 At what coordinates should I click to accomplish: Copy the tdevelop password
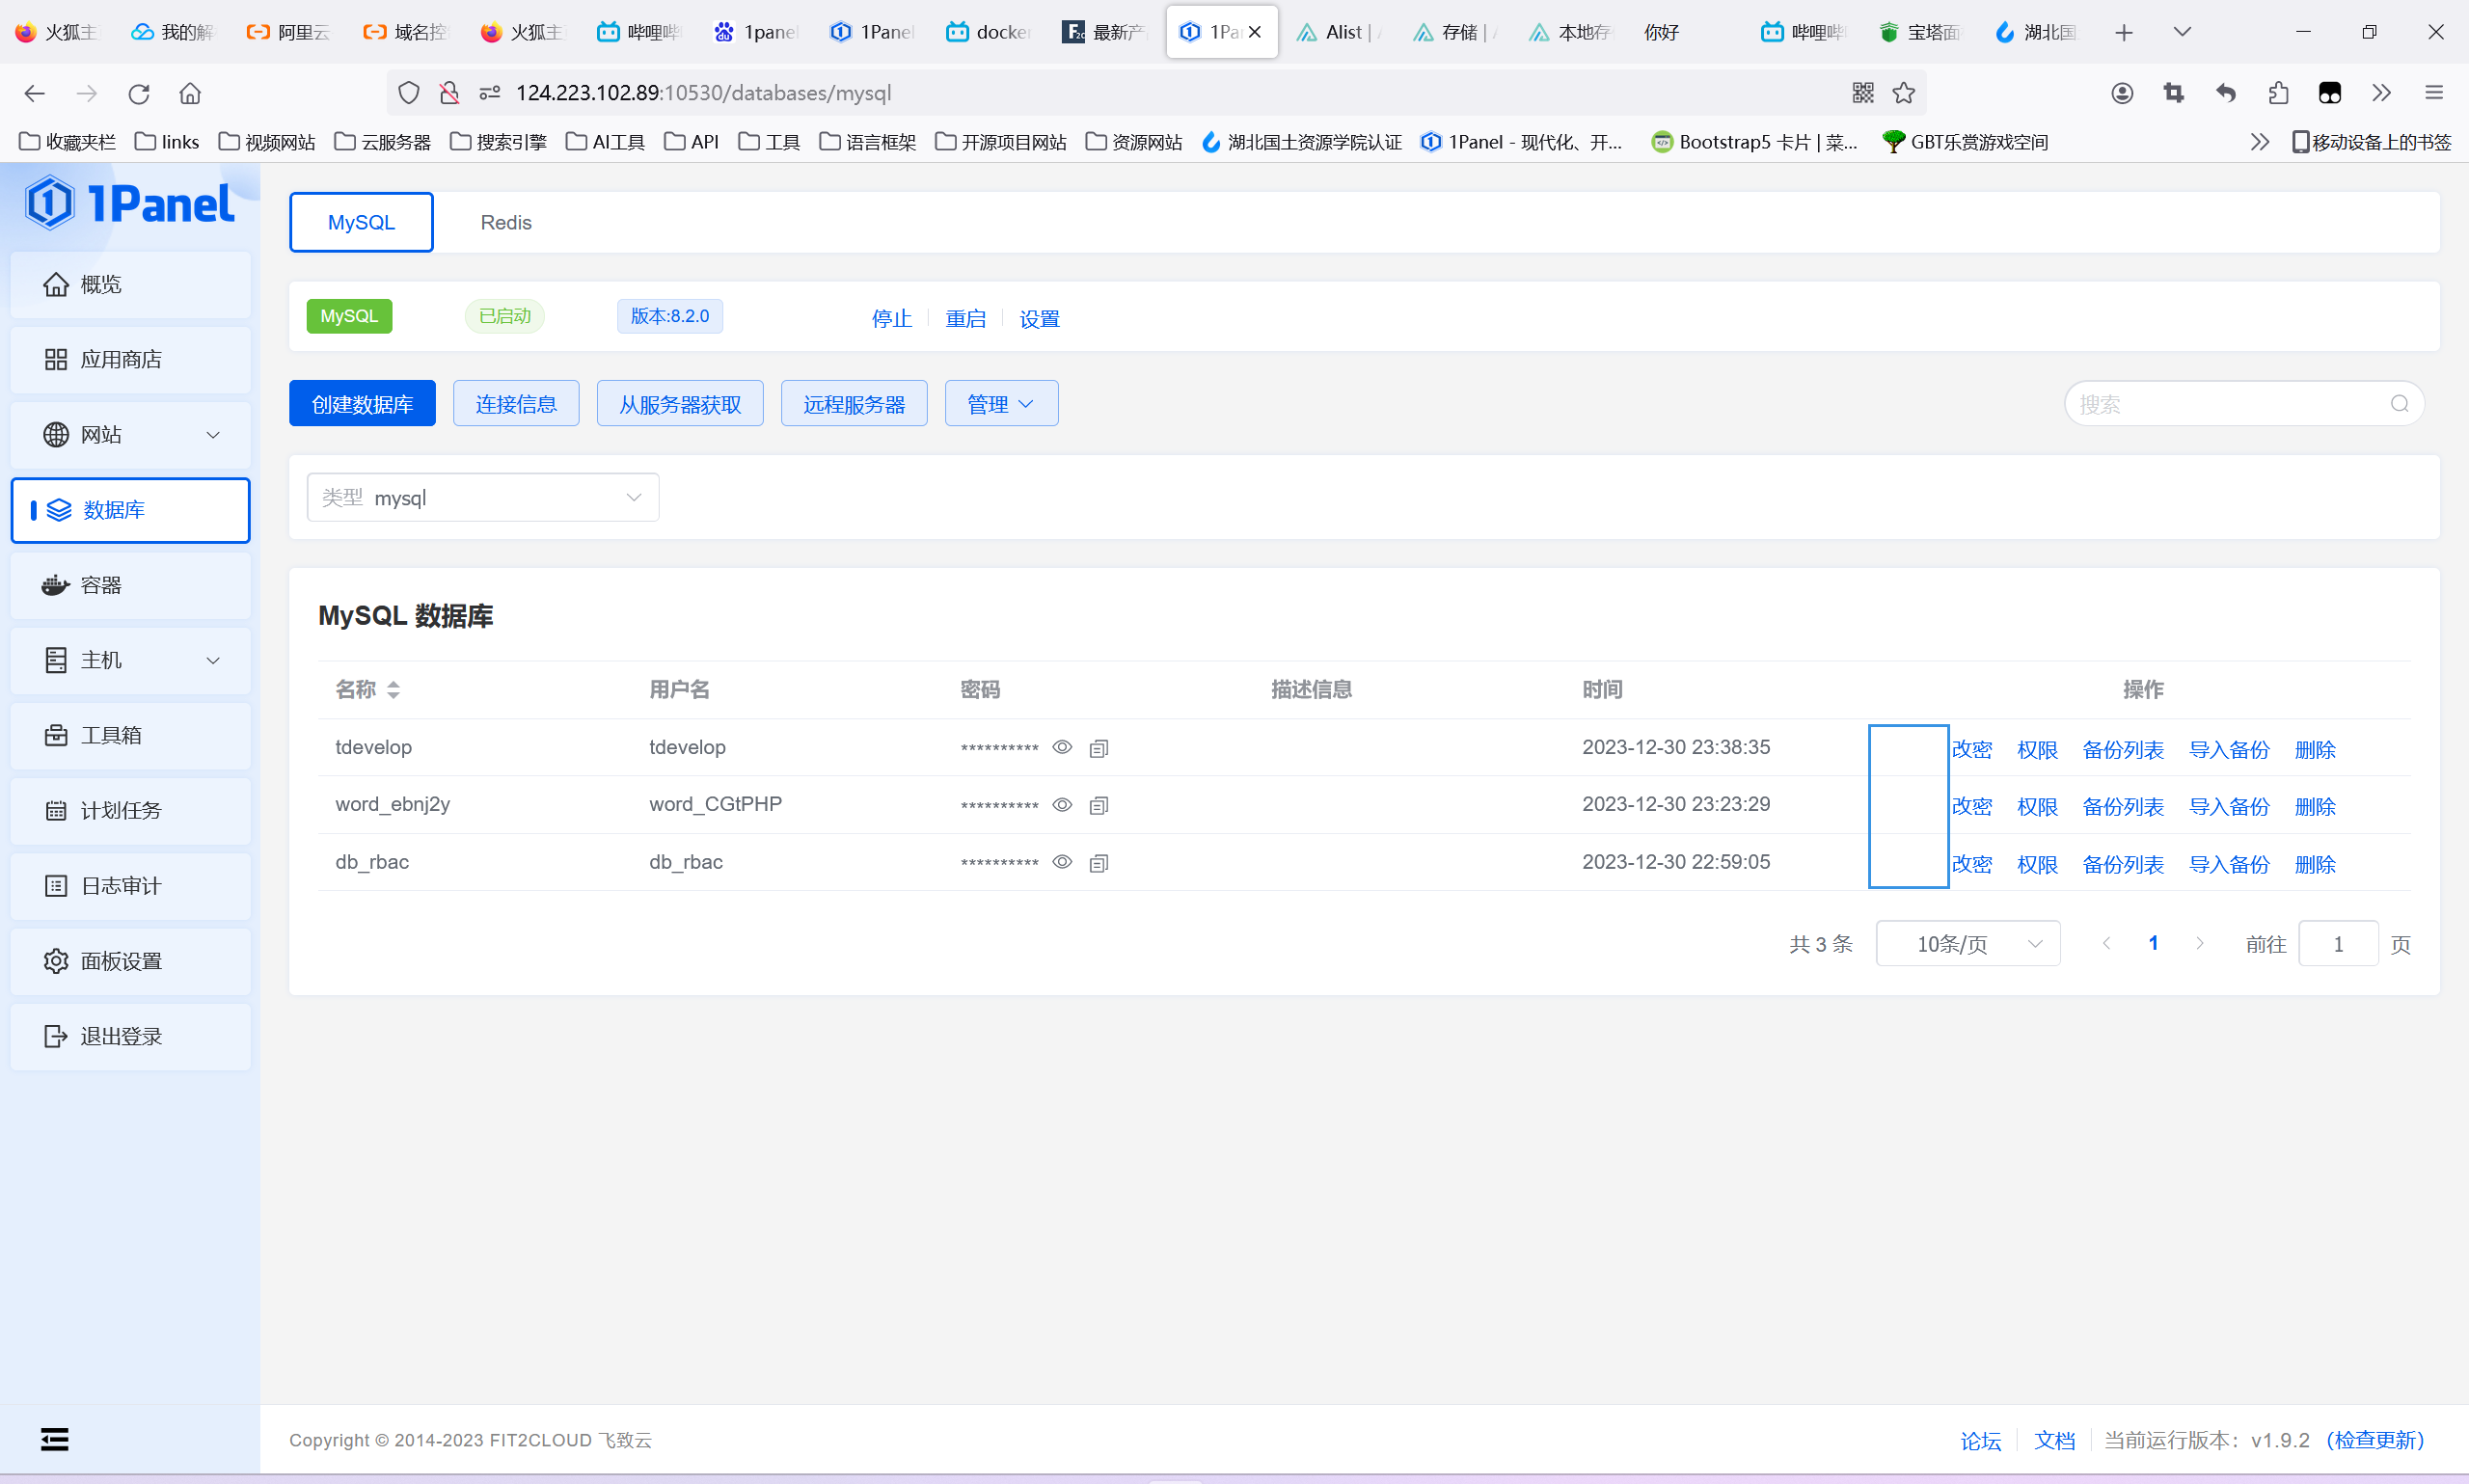1098,748
